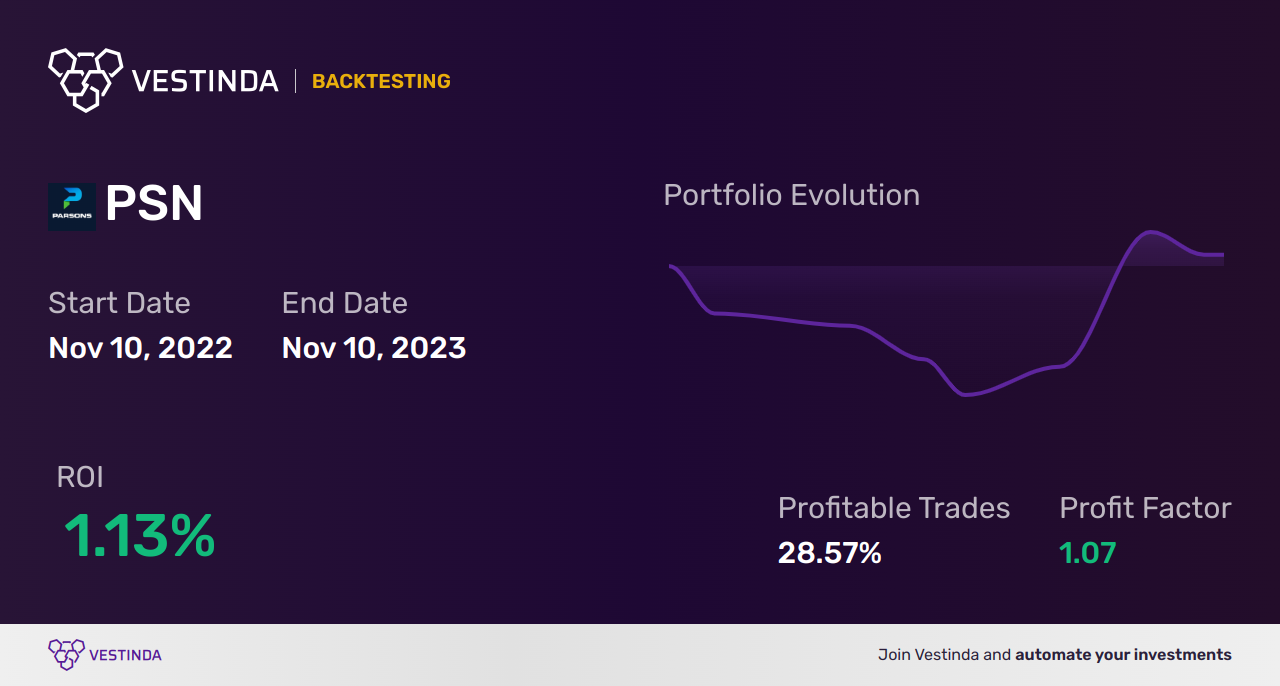Select the green 1.13% ROI value
Viewport: 1280px width, 686px height.
click(x=139, y=536)
